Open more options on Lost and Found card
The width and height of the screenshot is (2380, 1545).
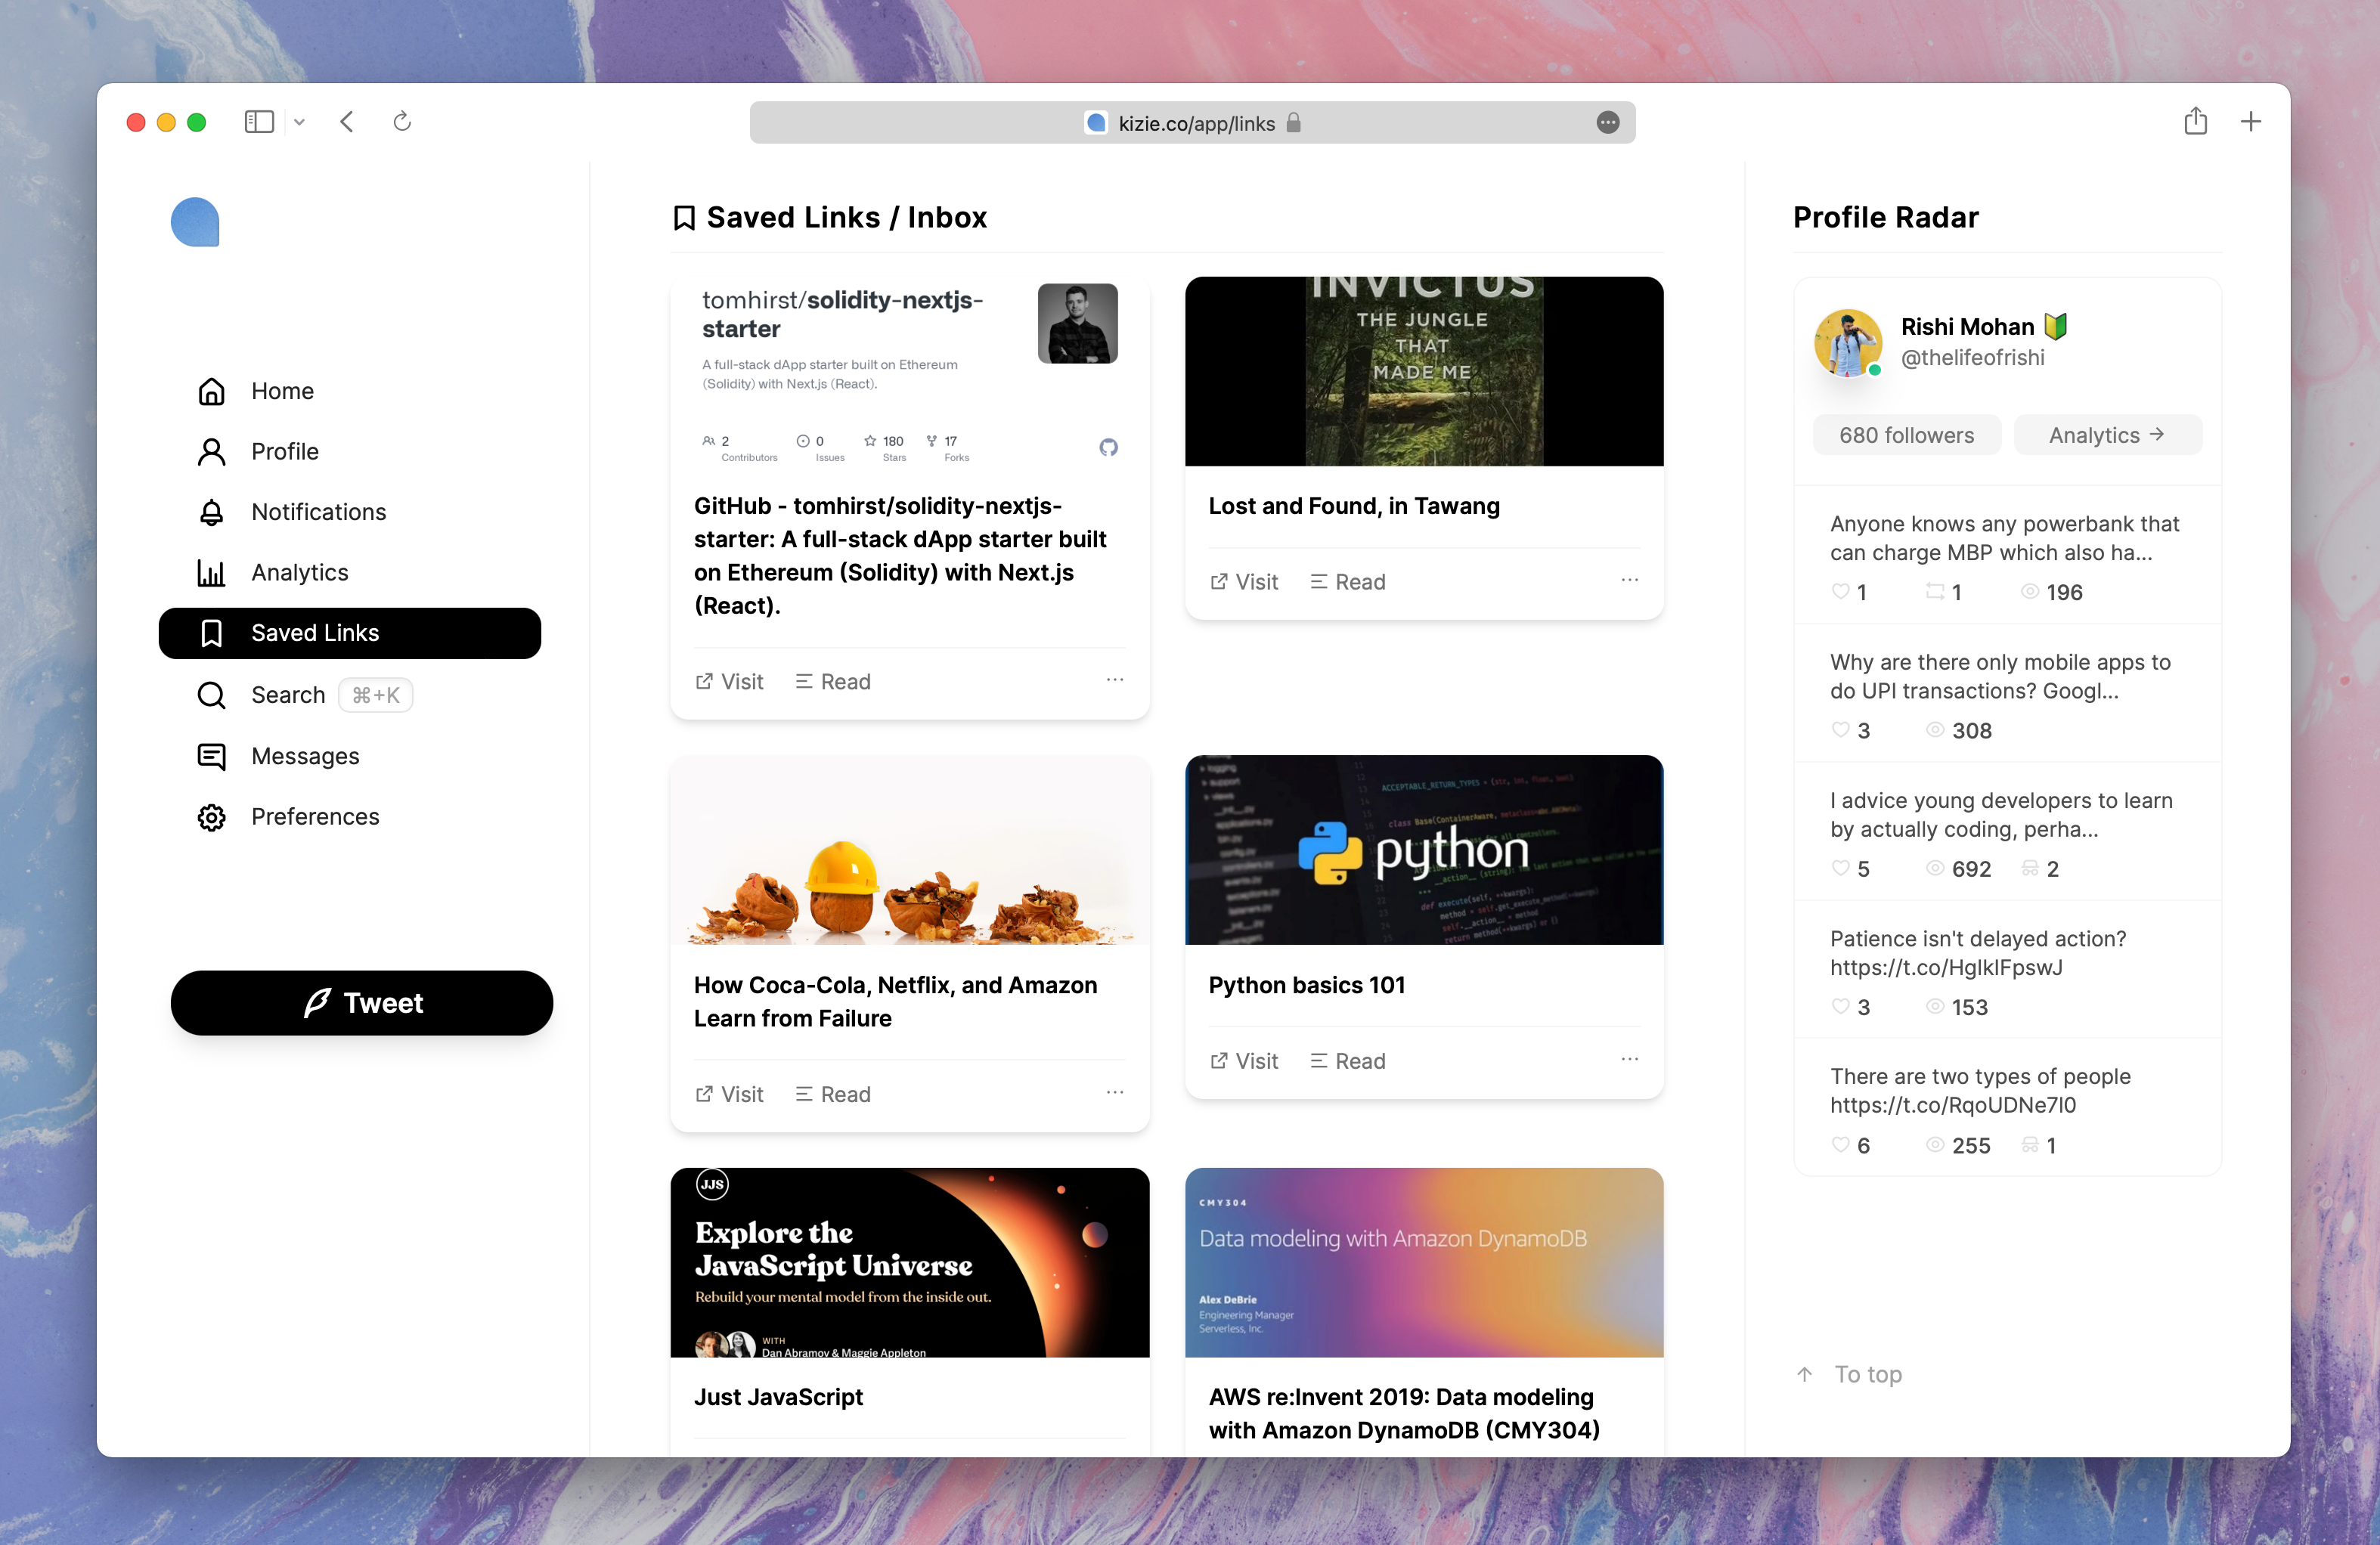click(x=1629, y=580)
